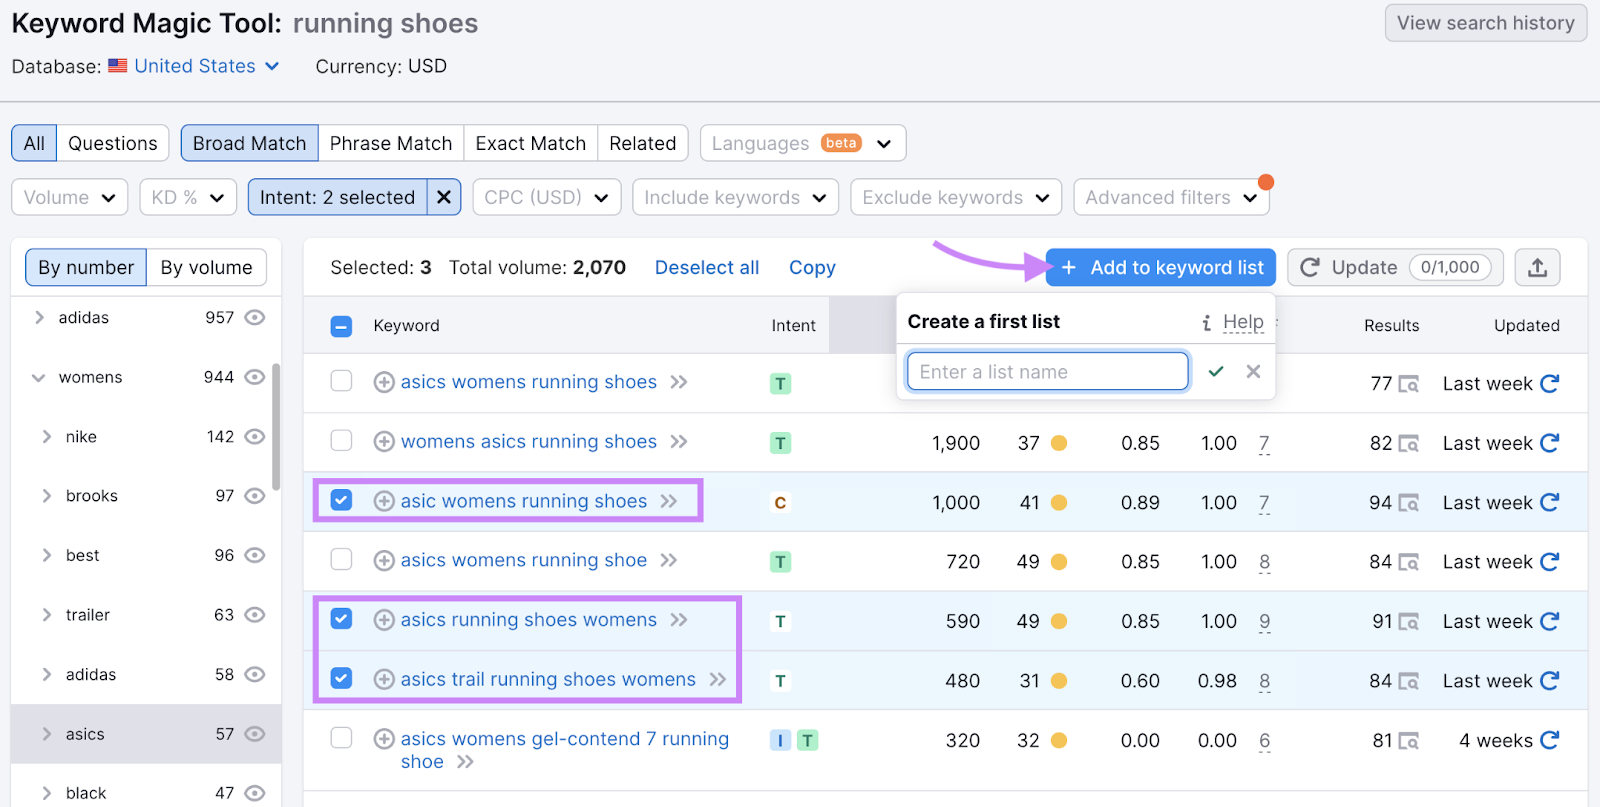Open the Help info in popup

(x=1233, y=322)
